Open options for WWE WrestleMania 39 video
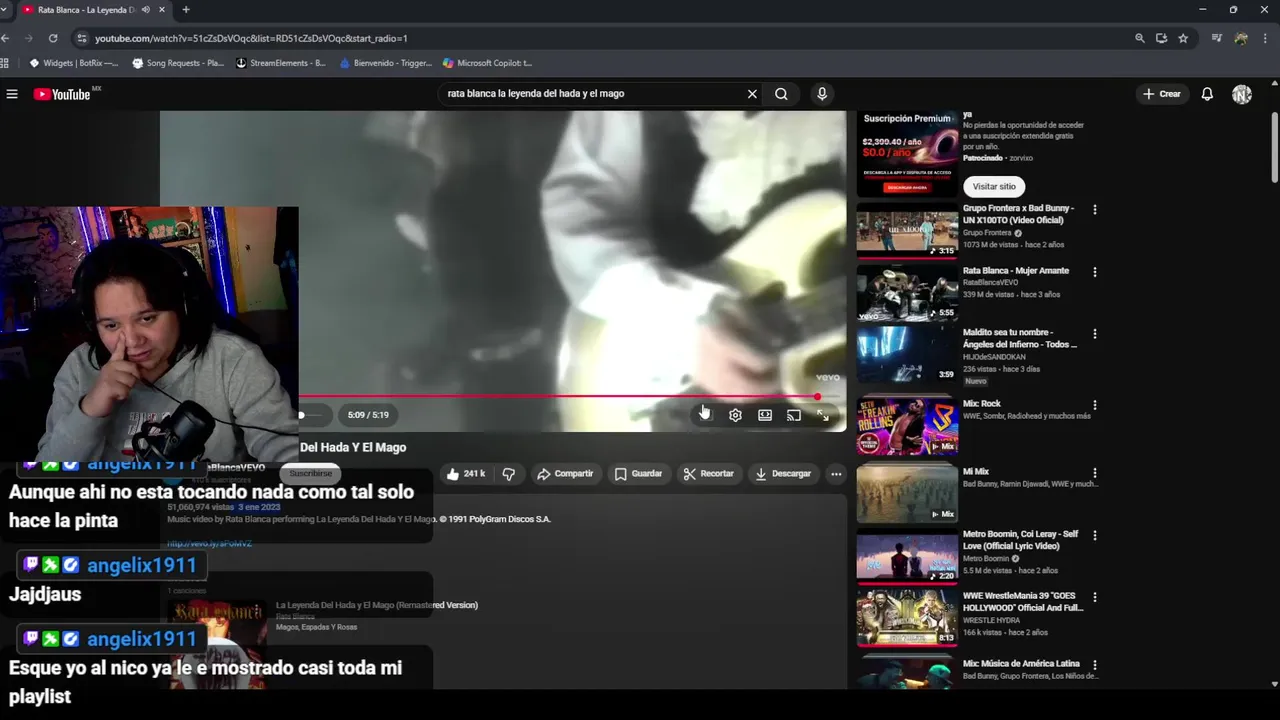The height and width of the screenshot is (720, 1280). pos(1095,597)
